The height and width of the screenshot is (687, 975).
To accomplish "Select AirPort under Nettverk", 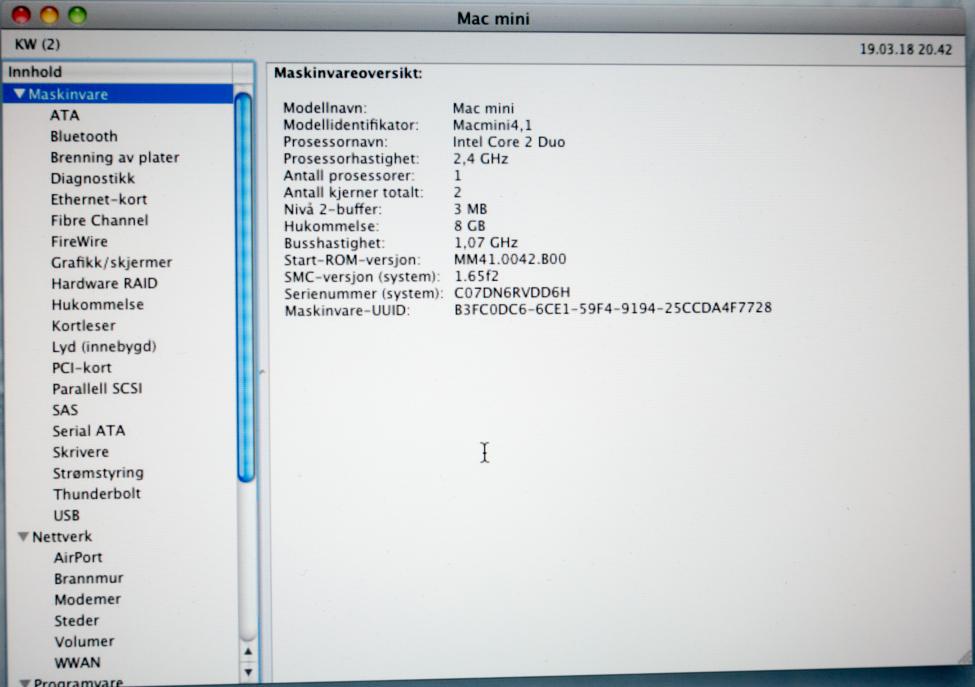I will coord(78,558).
